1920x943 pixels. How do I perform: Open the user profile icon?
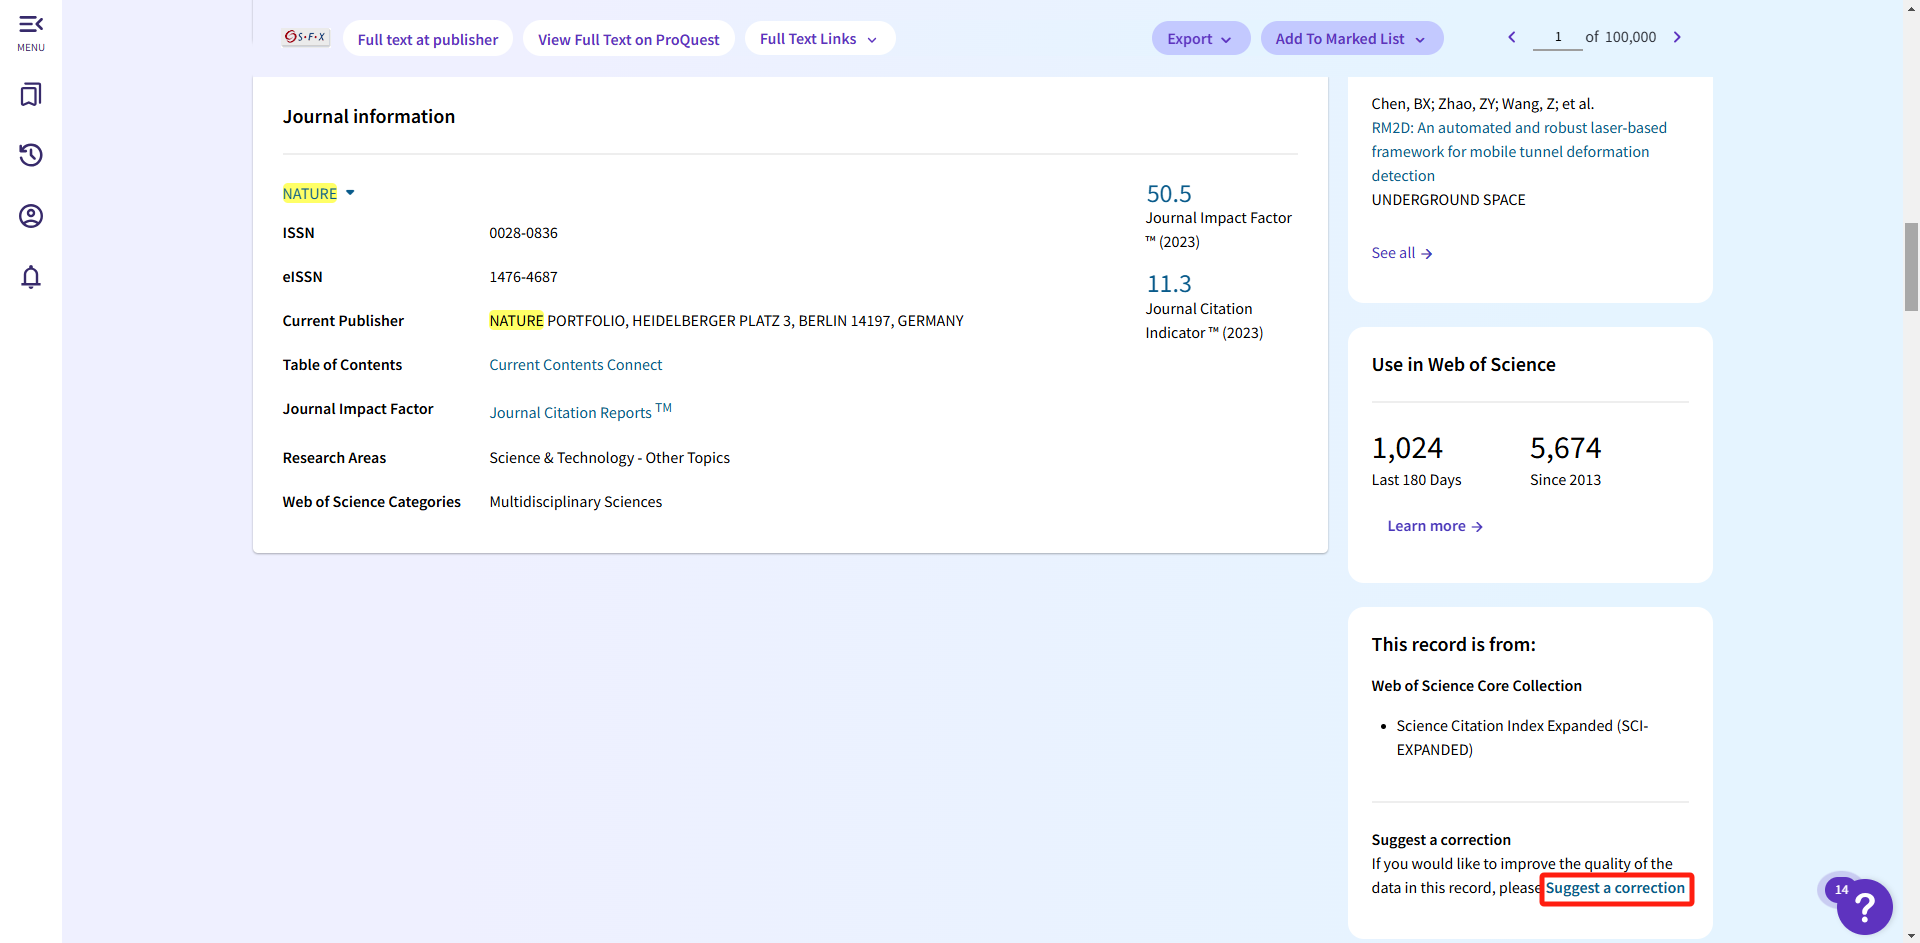click(x=31, y=216)
